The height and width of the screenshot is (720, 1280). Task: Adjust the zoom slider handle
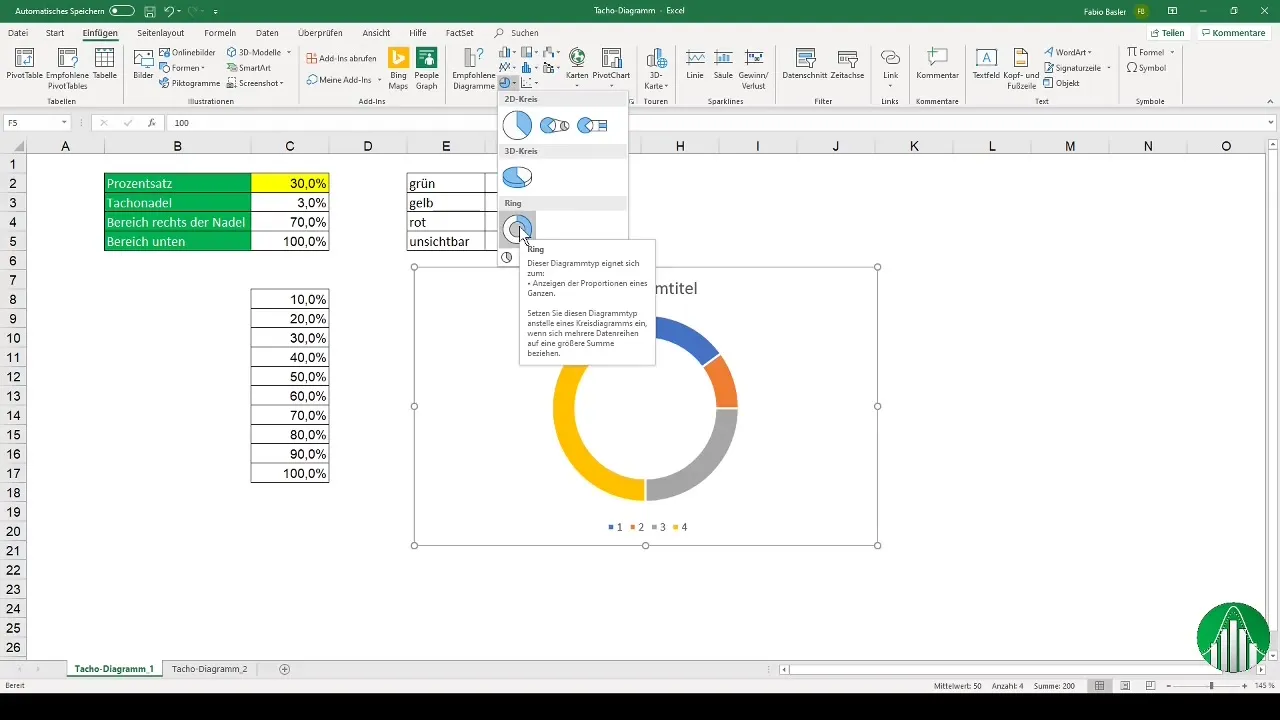(x=1211, y=686)
